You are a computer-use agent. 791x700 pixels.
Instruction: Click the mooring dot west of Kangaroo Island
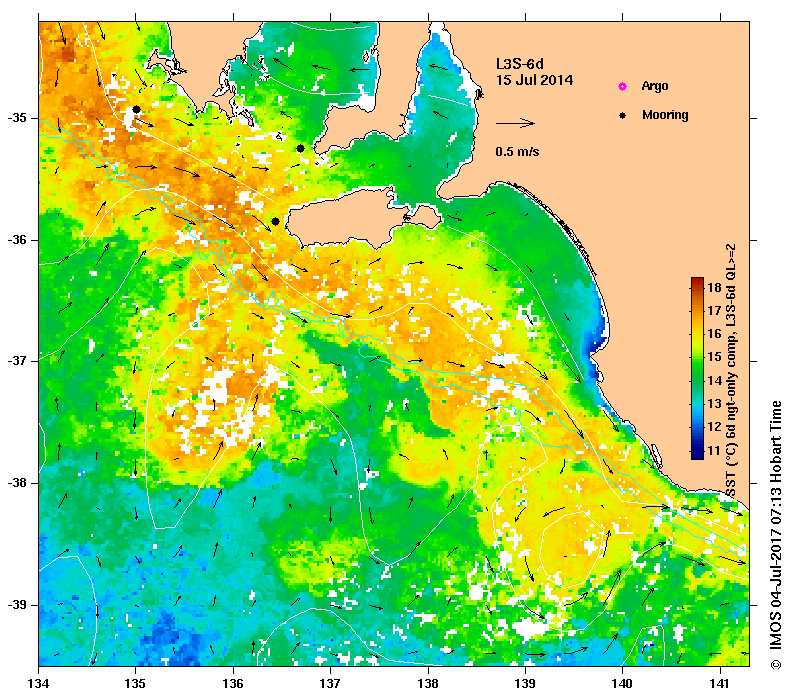pos(275,221)
